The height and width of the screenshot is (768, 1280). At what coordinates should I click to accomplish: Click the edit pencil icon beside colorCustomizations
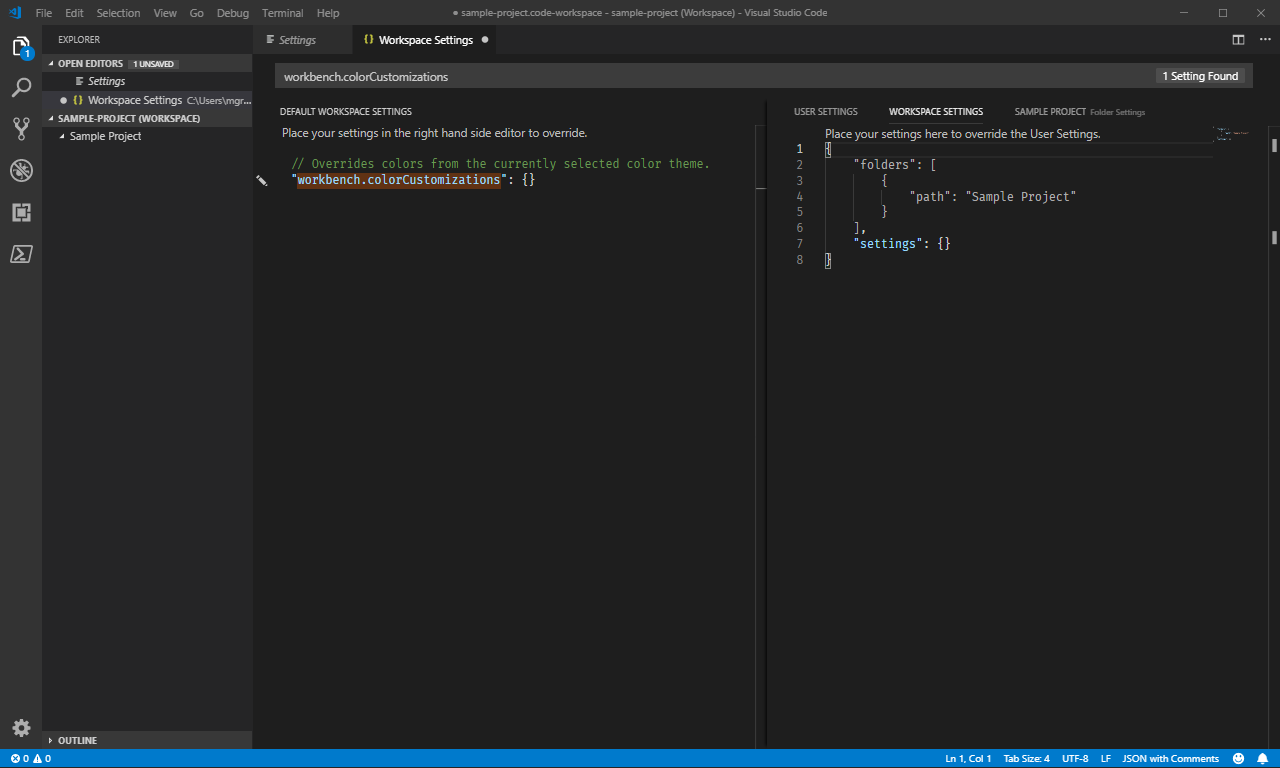pos(262,180)
